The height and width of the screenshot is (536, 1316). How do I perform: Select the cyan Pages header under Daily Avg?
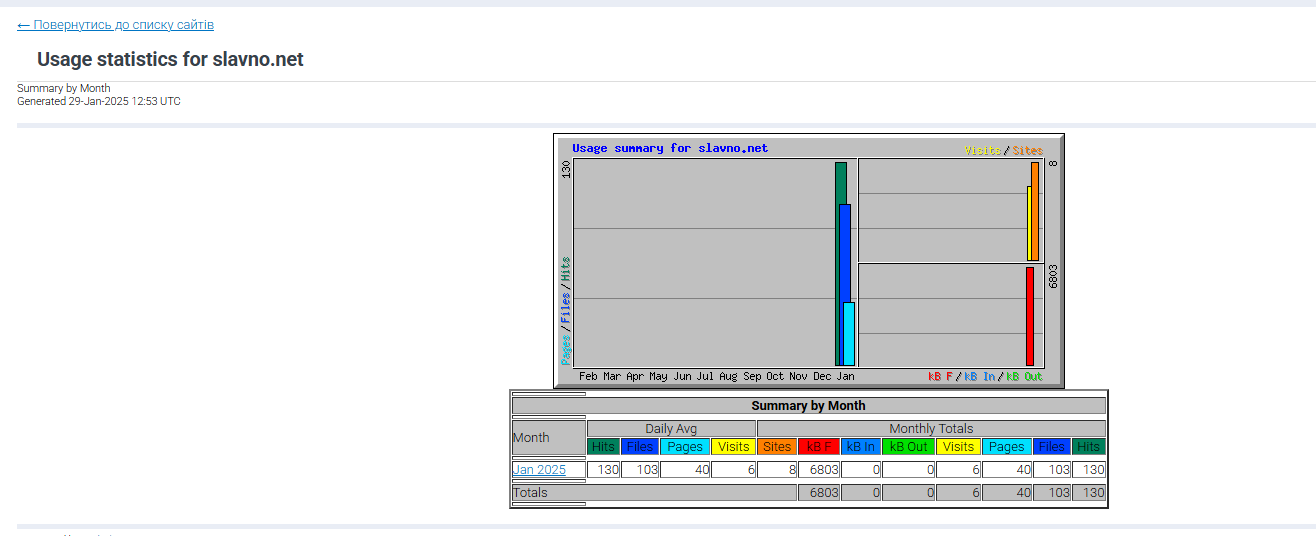685,447
